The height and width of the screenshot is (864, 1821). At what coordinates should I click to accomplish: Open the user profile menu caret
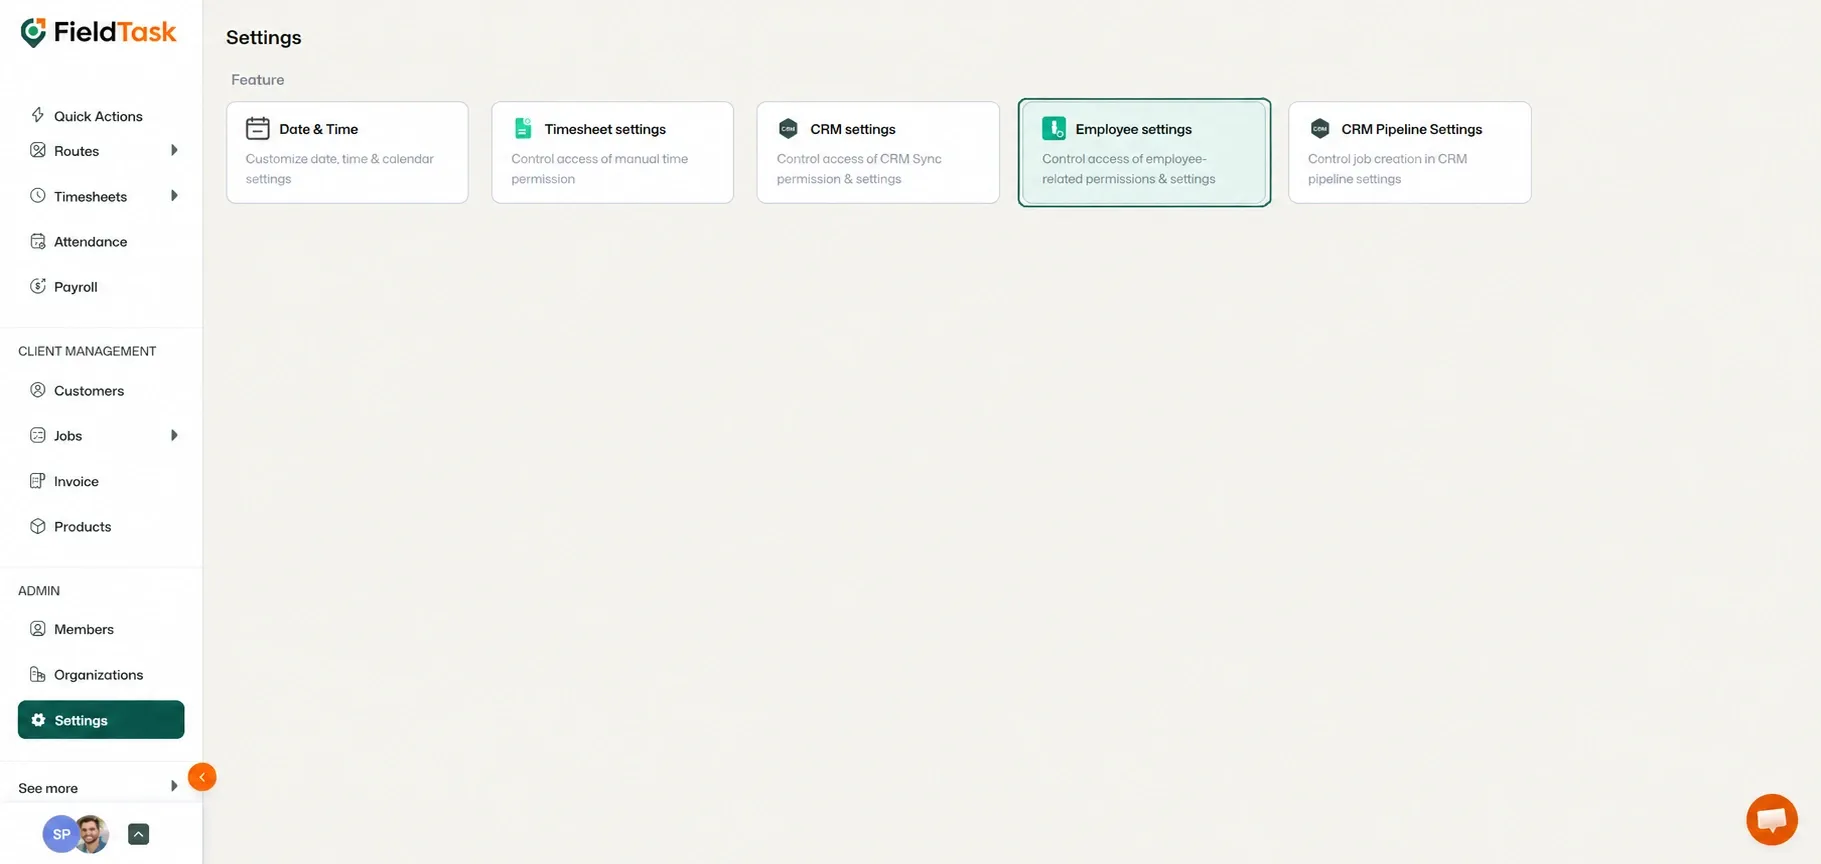click(x=139, y=834)
